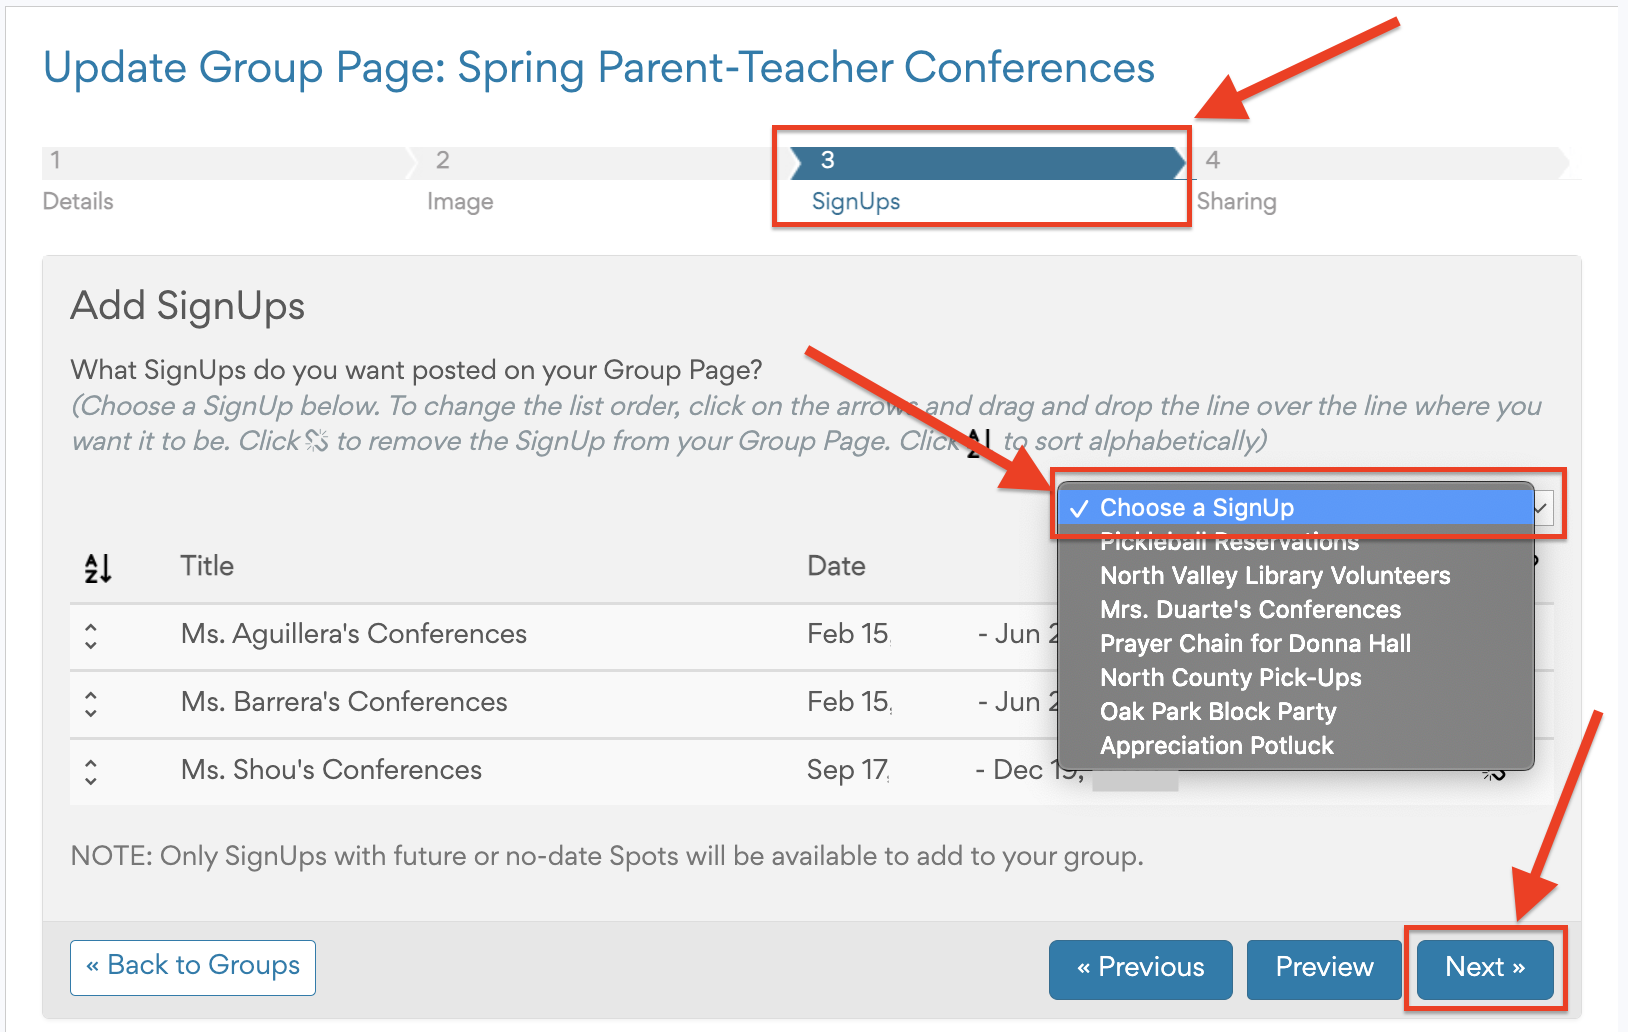Select North County Pick-Ups option

click(1230, 678)
